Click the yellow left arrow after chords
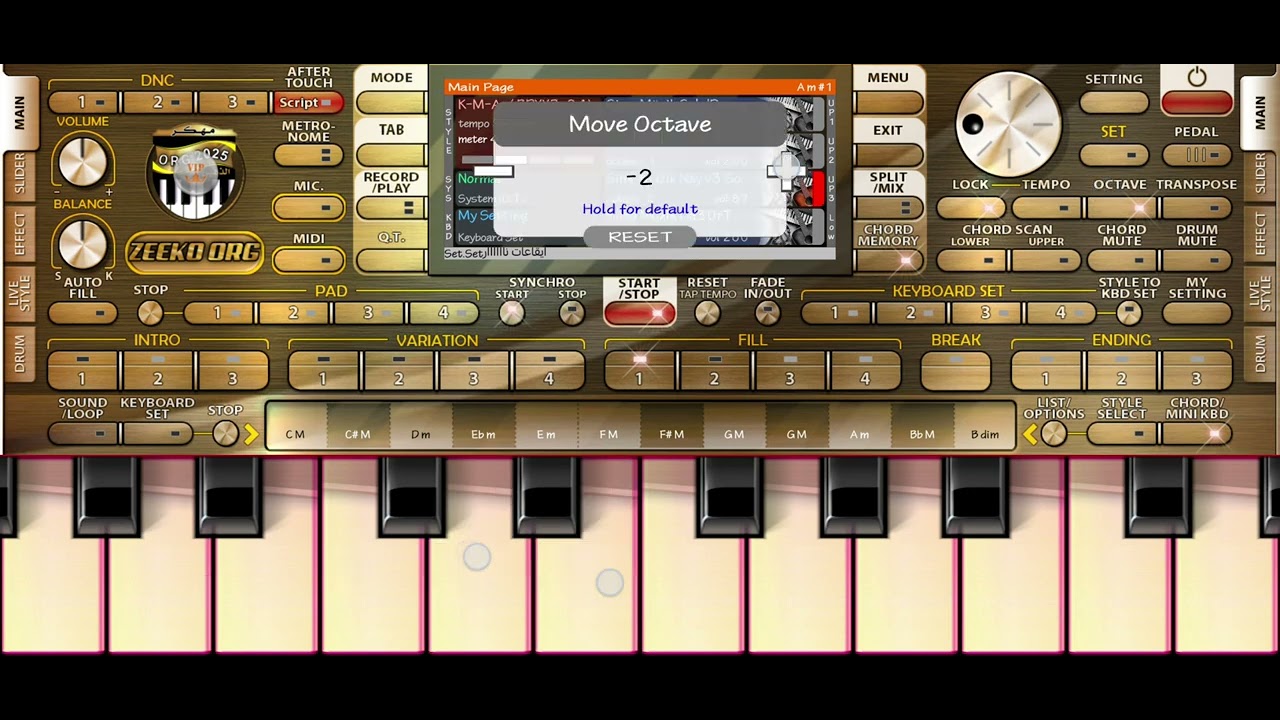Image resolution: width=1280 pixels, height=720 pixels. (1029, 434)
